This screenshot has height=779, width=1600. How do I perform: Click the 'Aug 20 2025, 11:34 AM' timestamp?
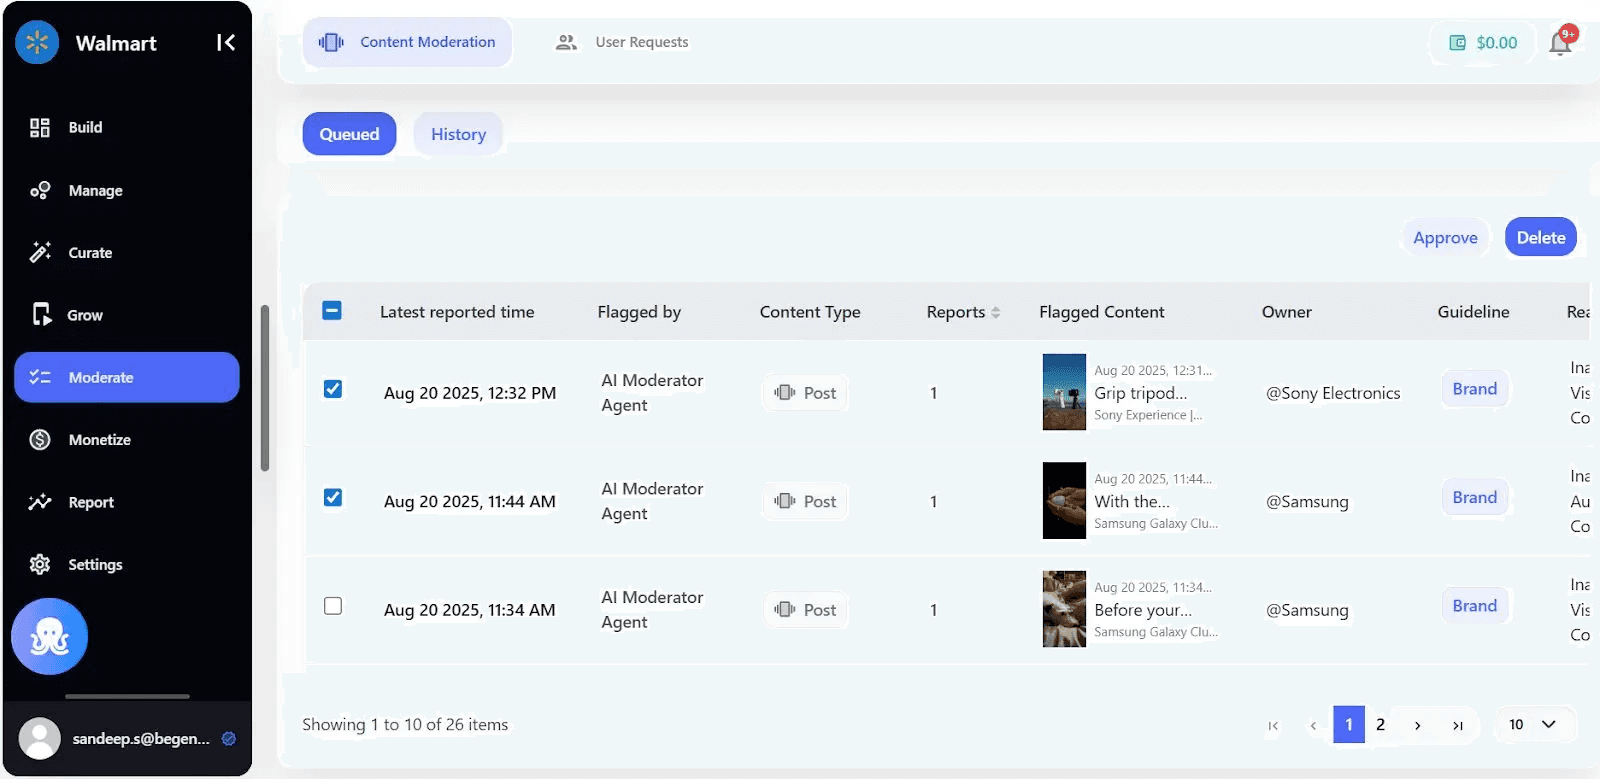[470, 610]
